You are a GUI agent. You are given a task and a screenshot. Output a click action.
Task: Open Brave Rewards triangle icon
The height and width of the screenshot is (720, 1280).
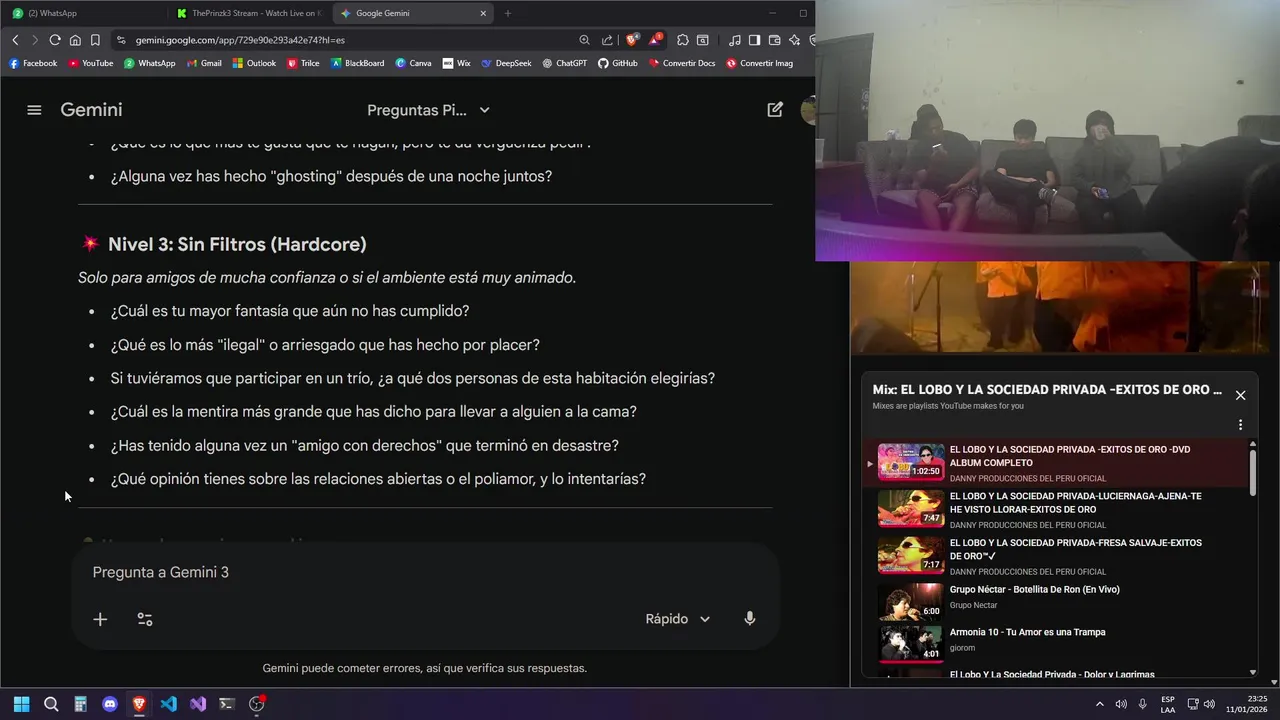(x=655, y=40)
